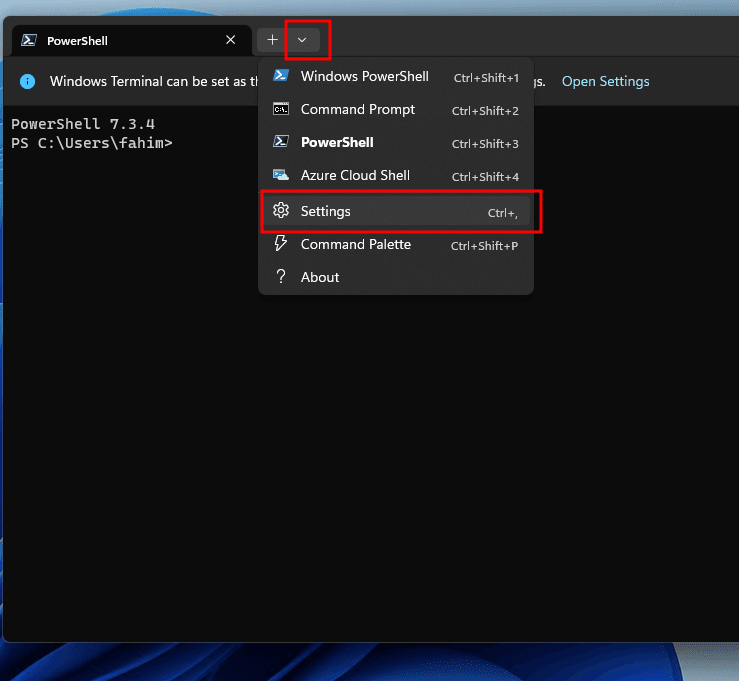The image size is (739, 681).
Task: Click the Settings gear icon
Action: [x=281, y=210]
